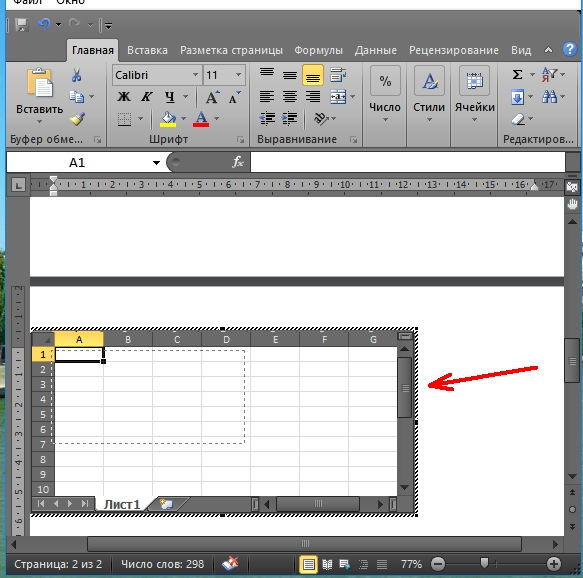Image resolution: width=583 pixels, height=578 pixels.
Task: Click the zoom out minus button
Action: 438,564
